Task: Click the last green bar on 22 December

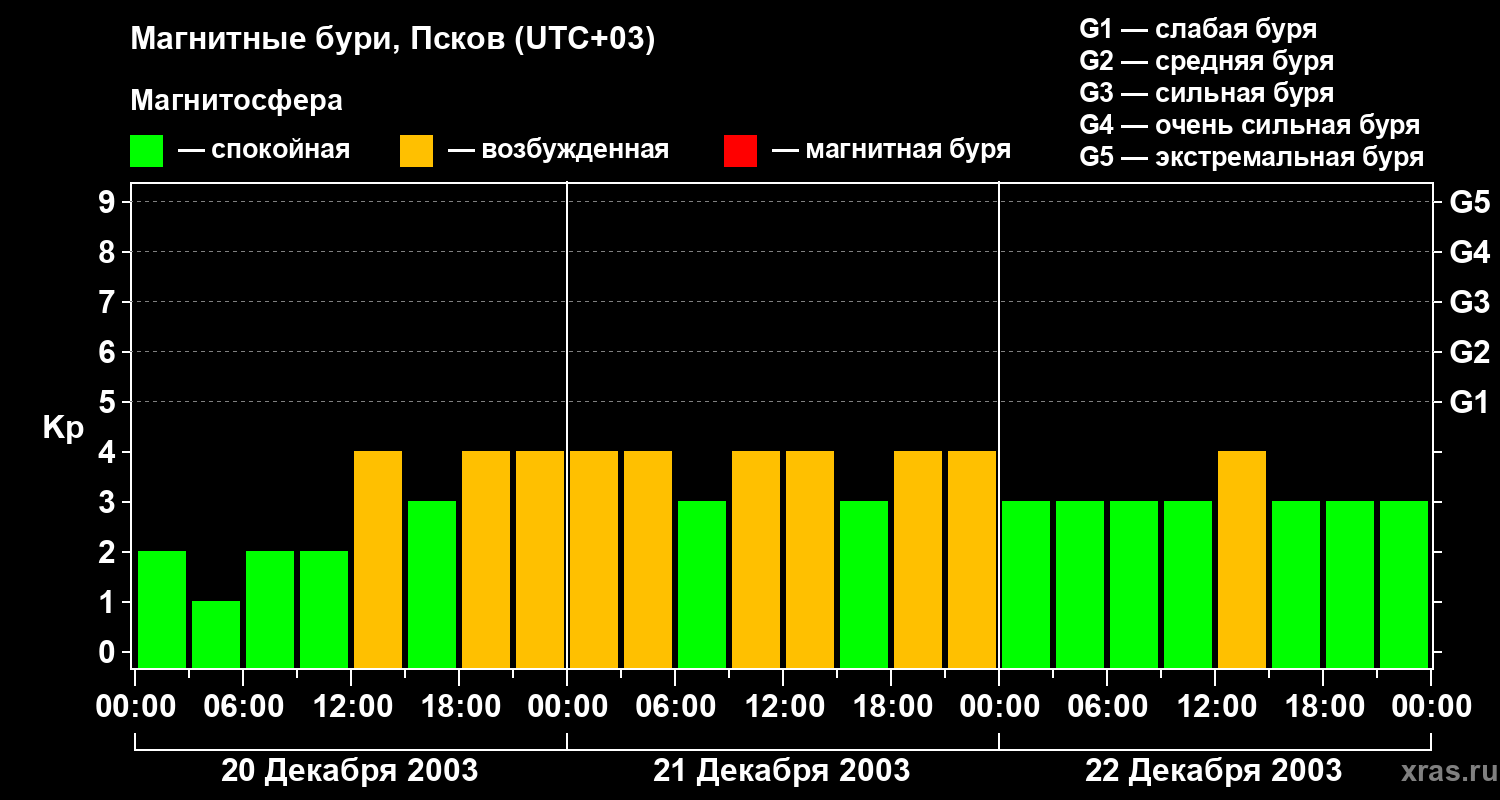Action: tap(1404, 584)
